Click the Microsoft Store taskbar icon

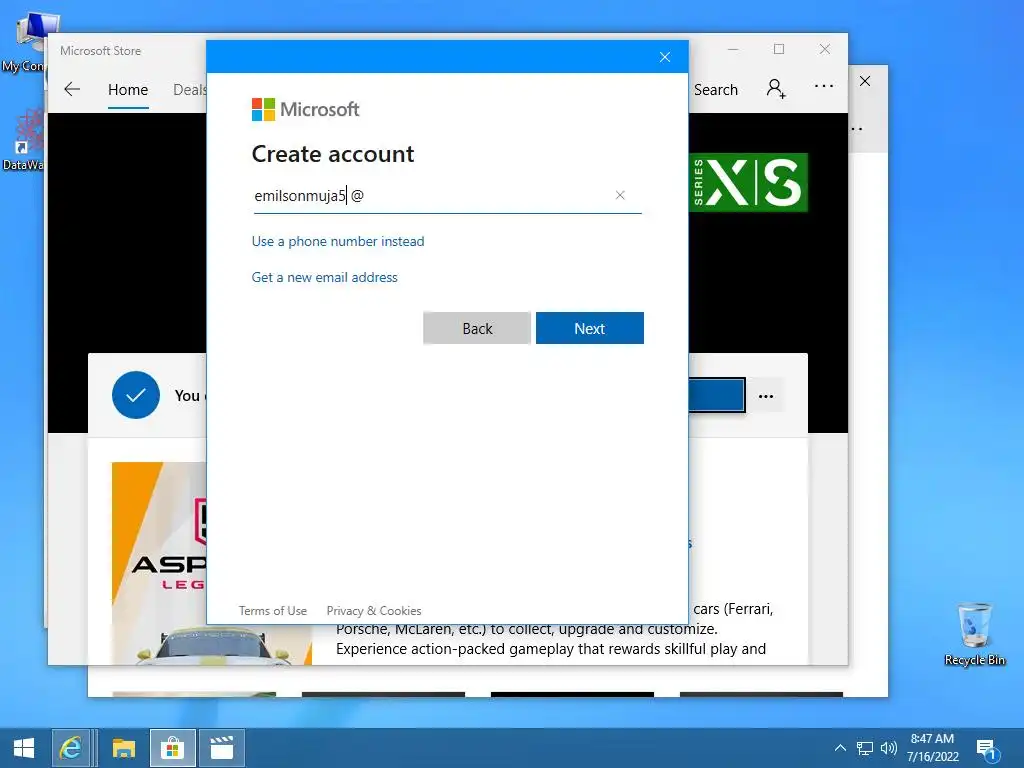tap(172, 748)
